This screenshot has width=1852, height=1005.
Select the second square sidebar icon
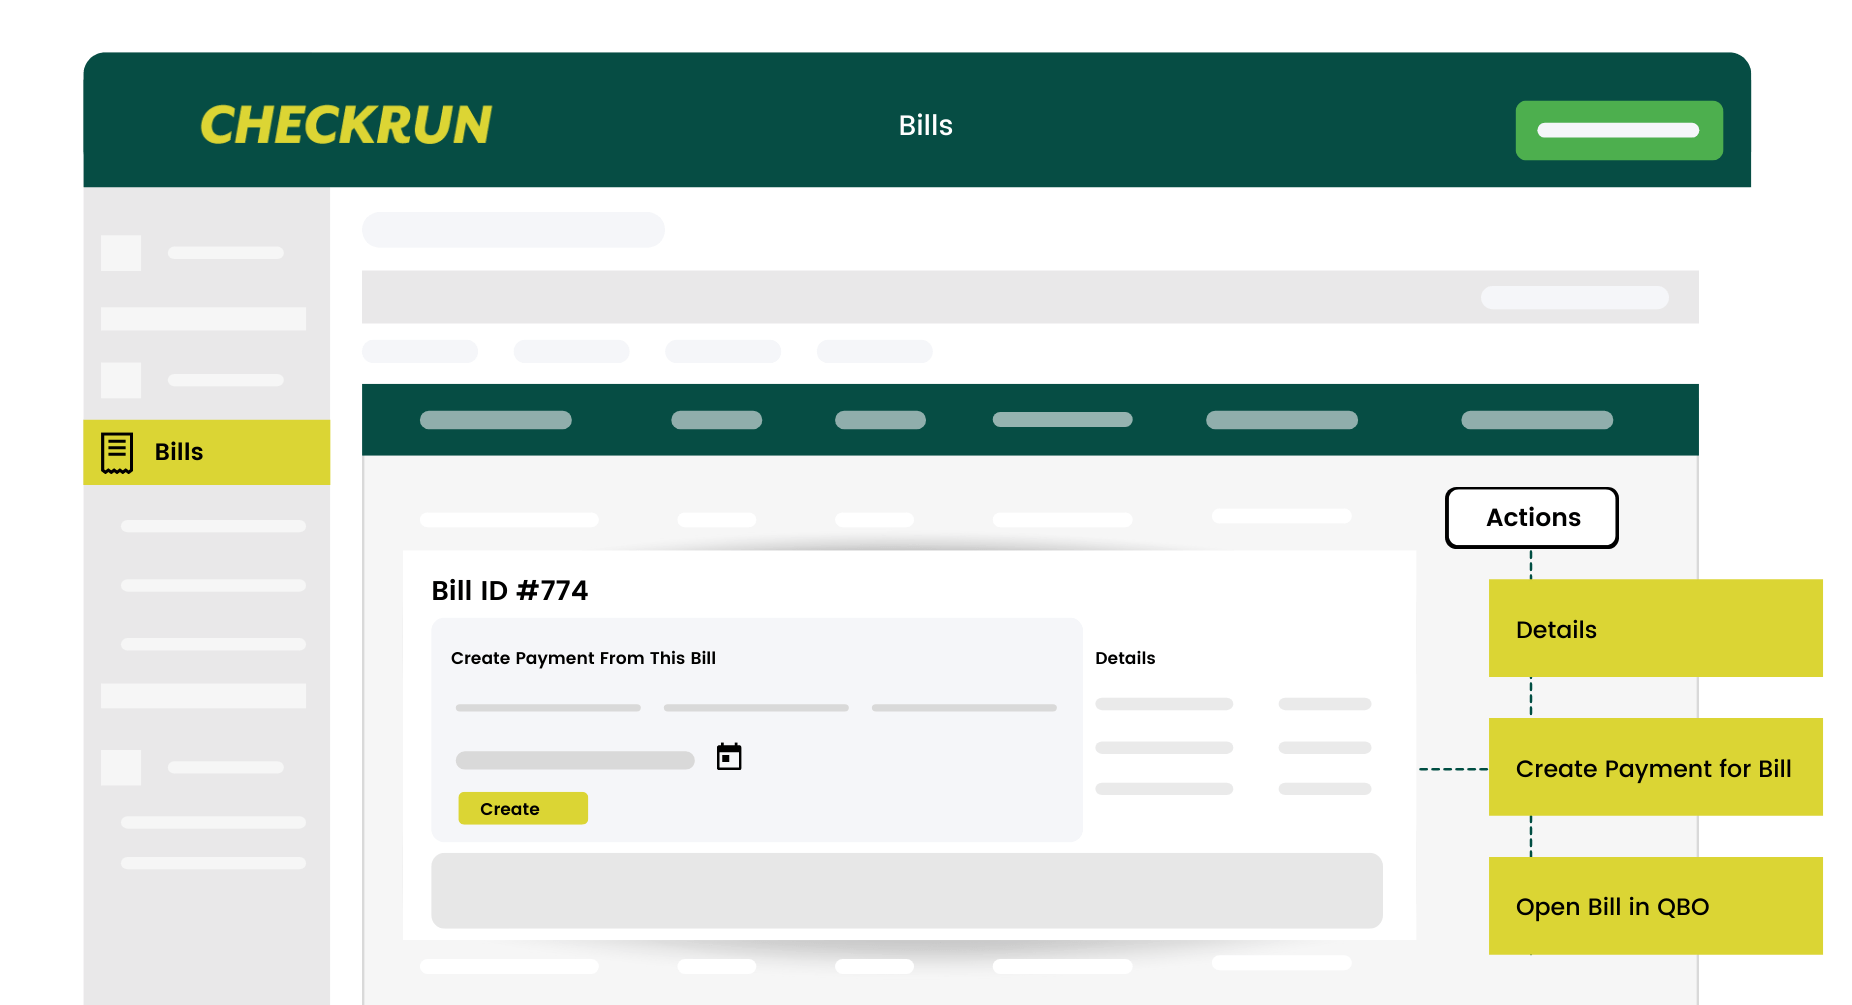pyautogui.click(x=120, y=380)
